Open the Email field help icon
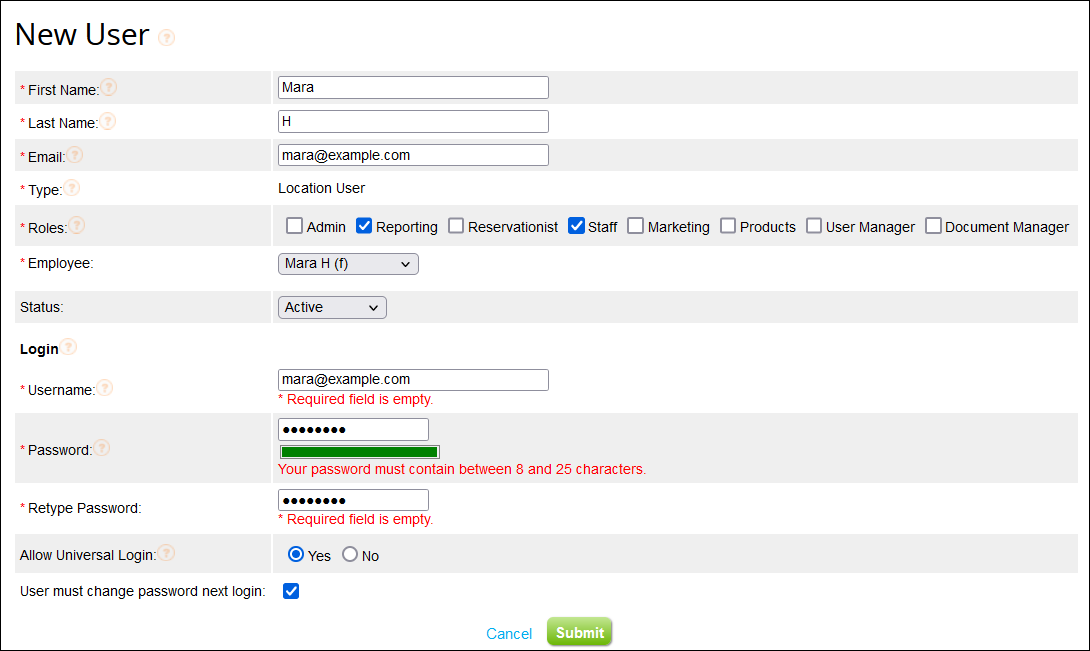This screenshot has width=1090, height=651. click(x=74, y=154)
